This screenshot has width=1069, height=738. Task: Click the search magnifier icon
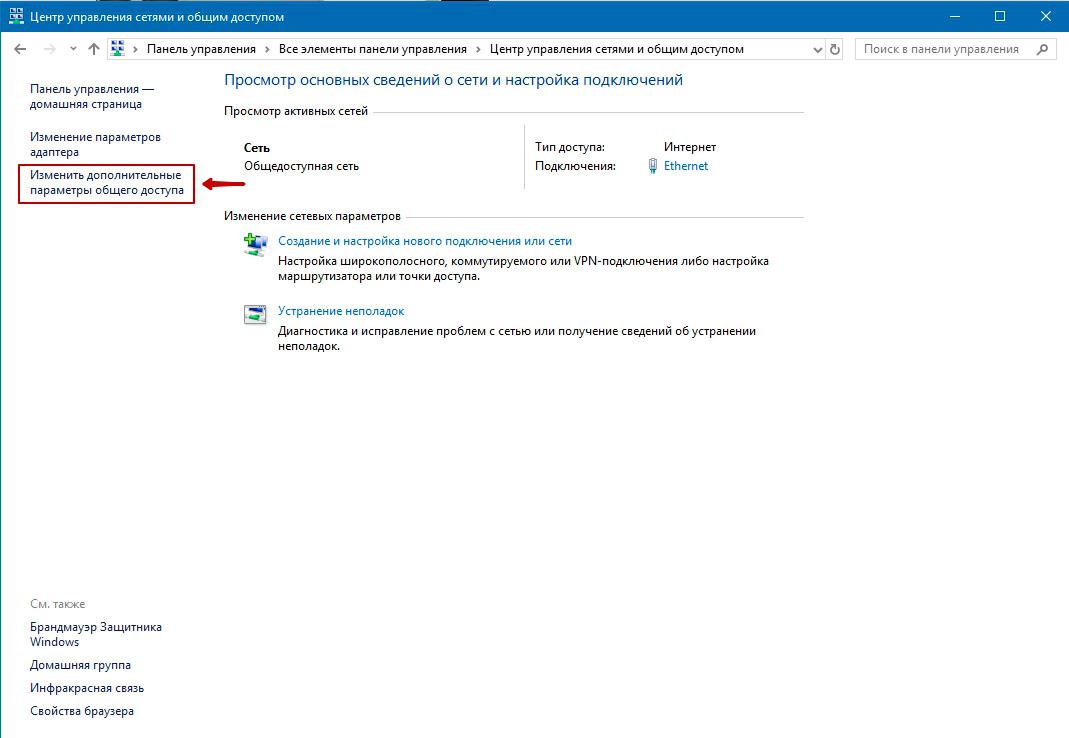1042,49
